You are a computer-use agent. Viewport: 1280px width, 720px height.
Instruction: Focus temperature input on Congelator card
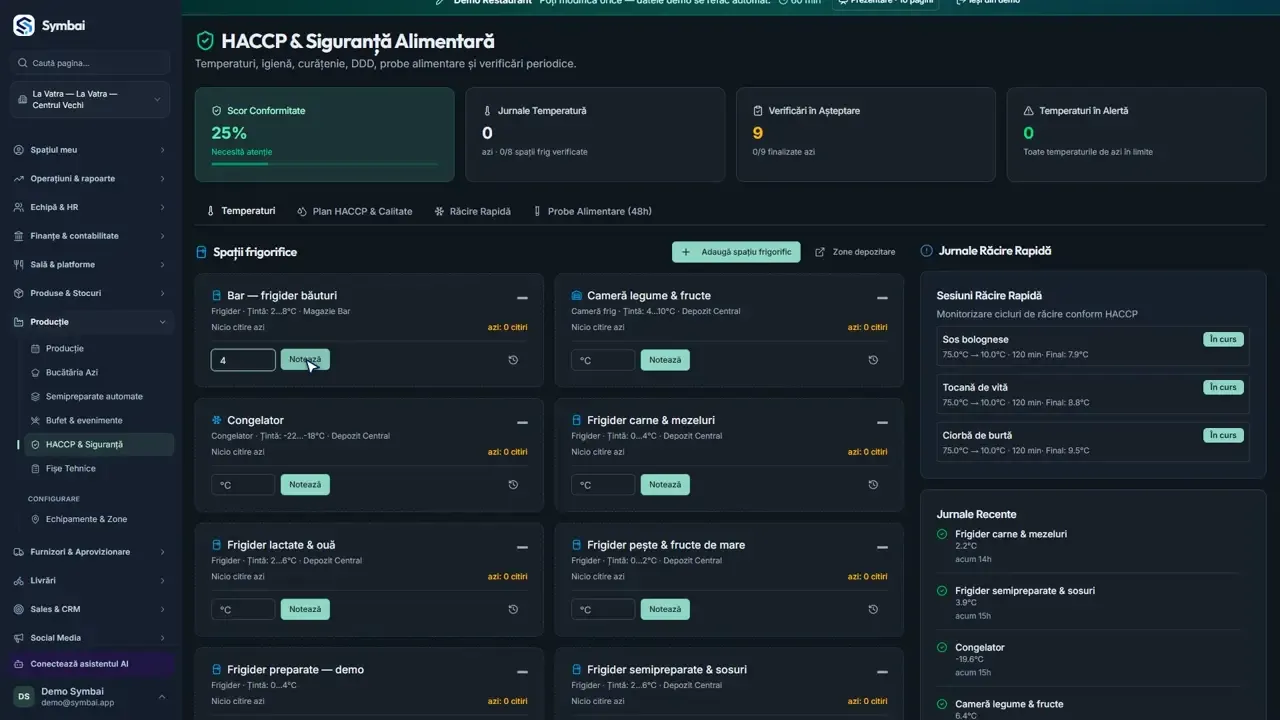(x=243, y=485)
